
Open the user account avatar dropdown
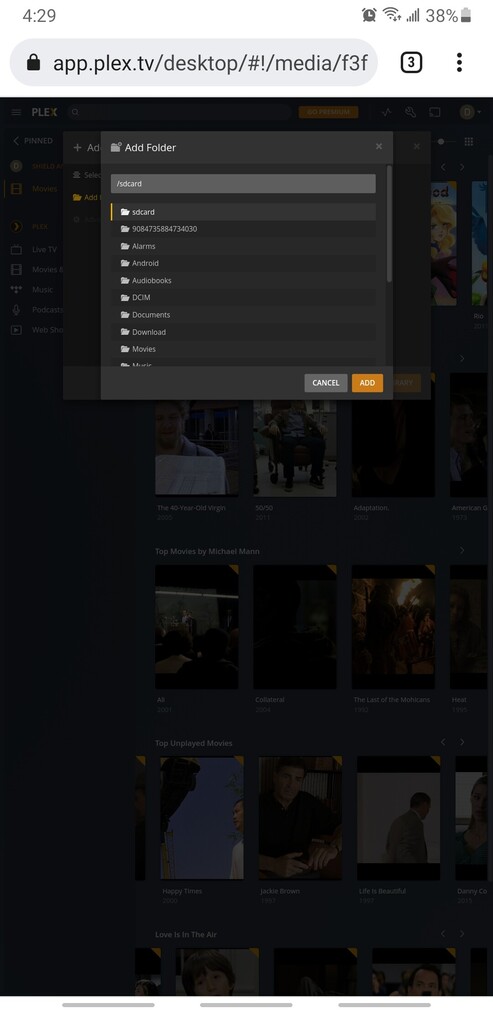coord(470,112)
